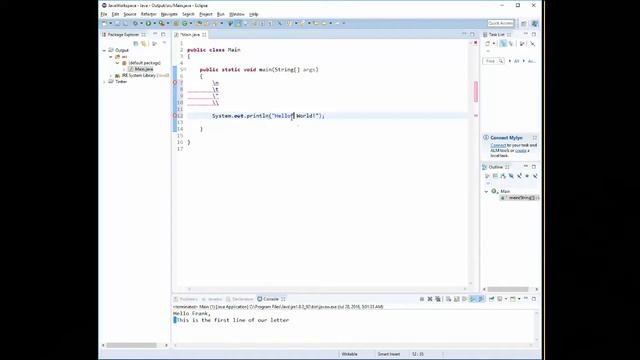Click the New file toolbar icon
Screen dimensions: 640x360
(104, 24)
